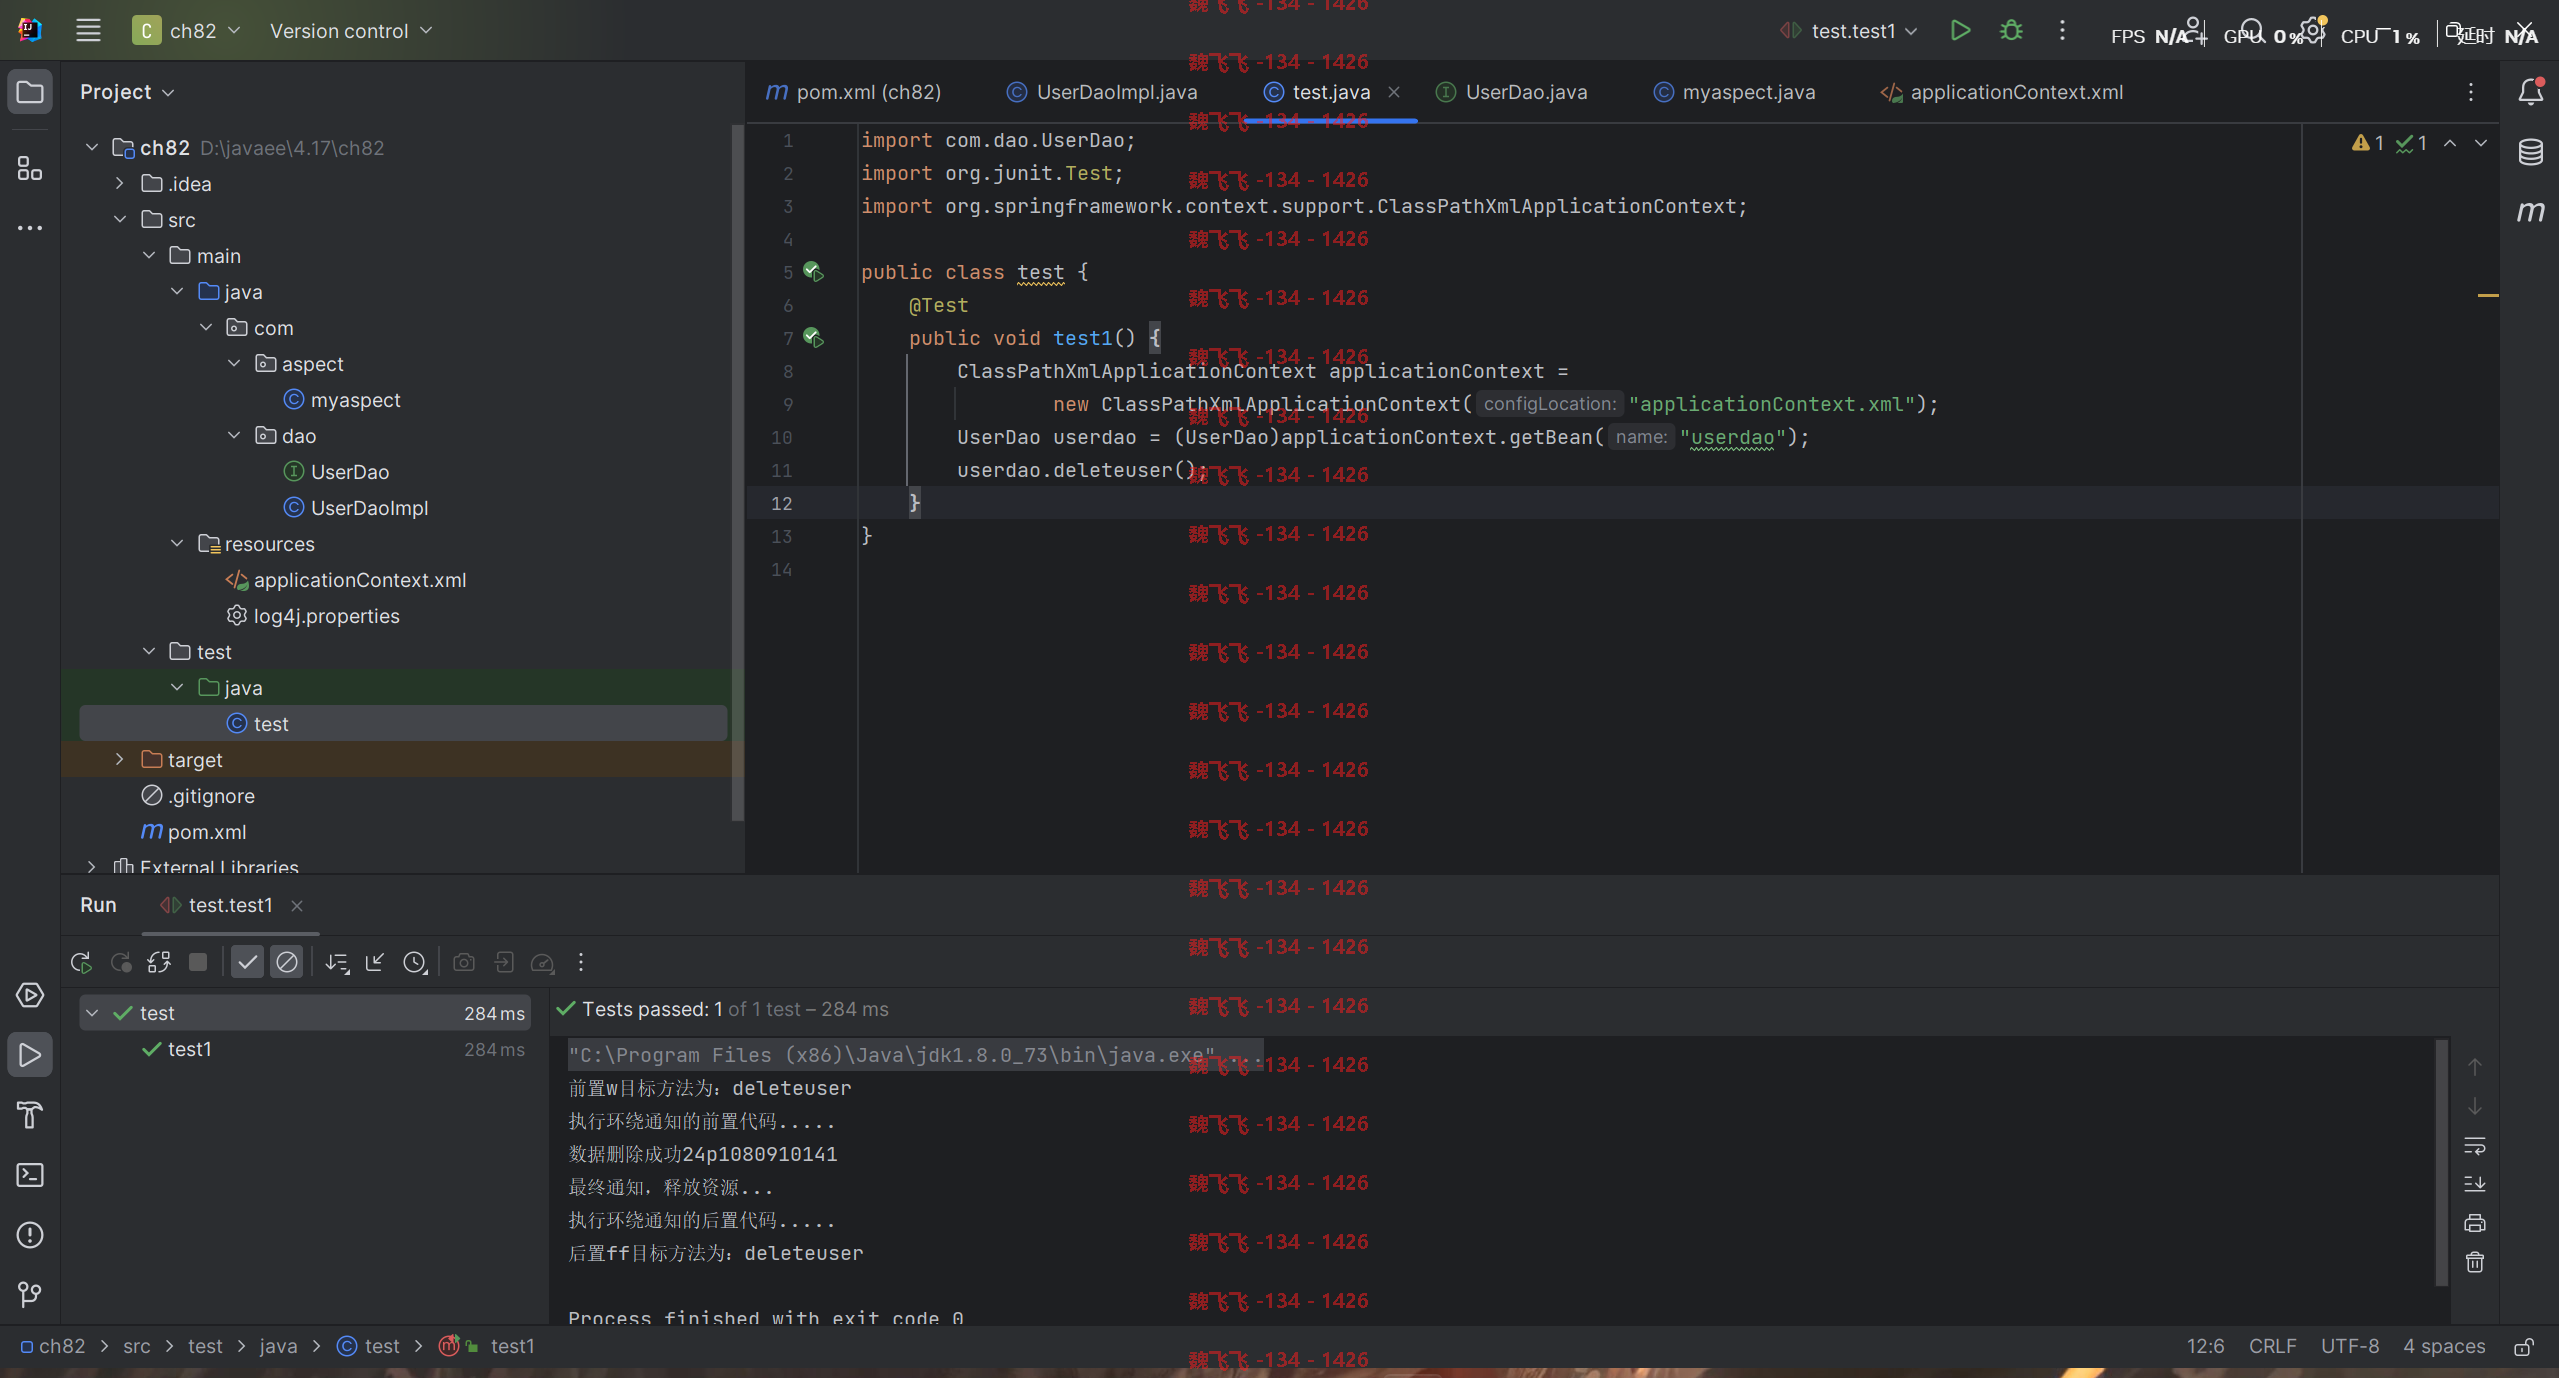Rerun failed tests button
Screen dimensions: 2559x1378
[121, 962]
